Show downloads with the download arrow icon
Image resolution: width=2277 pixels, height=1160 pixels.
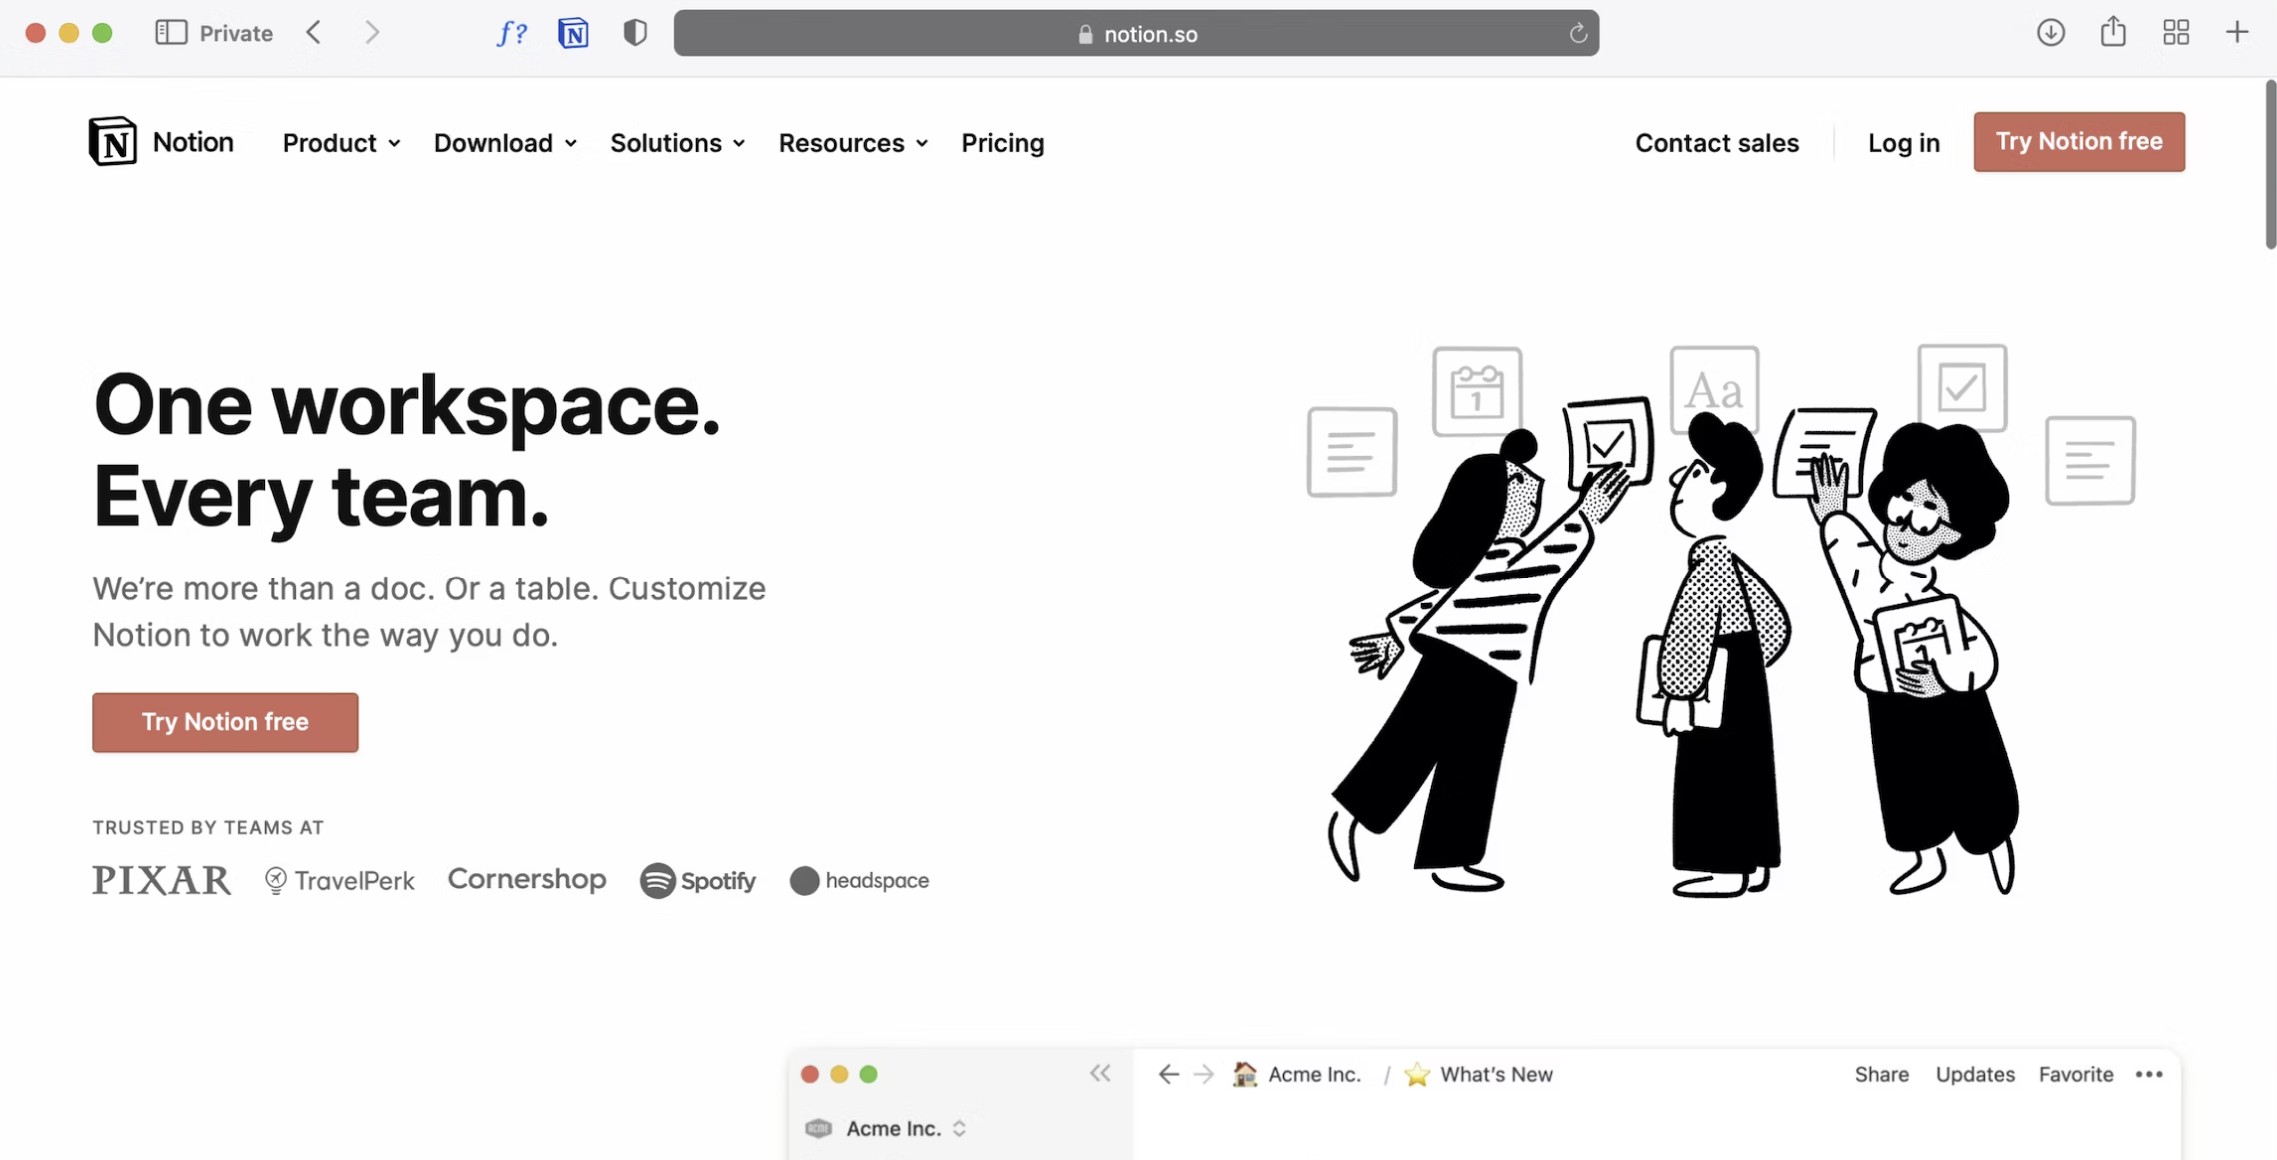click(2051, 33)
